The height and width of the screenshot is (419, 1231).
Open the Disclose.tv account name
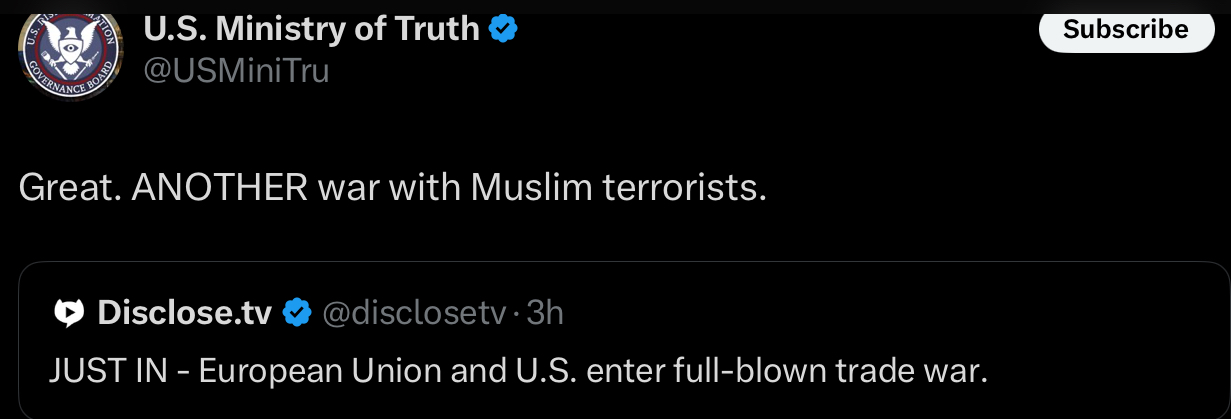tap(184, 313)
